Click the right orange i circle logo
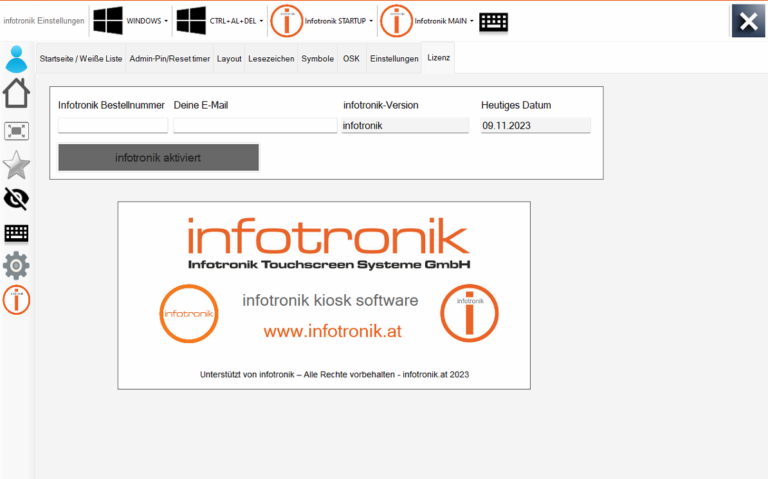768x479 pixels. coord(469,313)
